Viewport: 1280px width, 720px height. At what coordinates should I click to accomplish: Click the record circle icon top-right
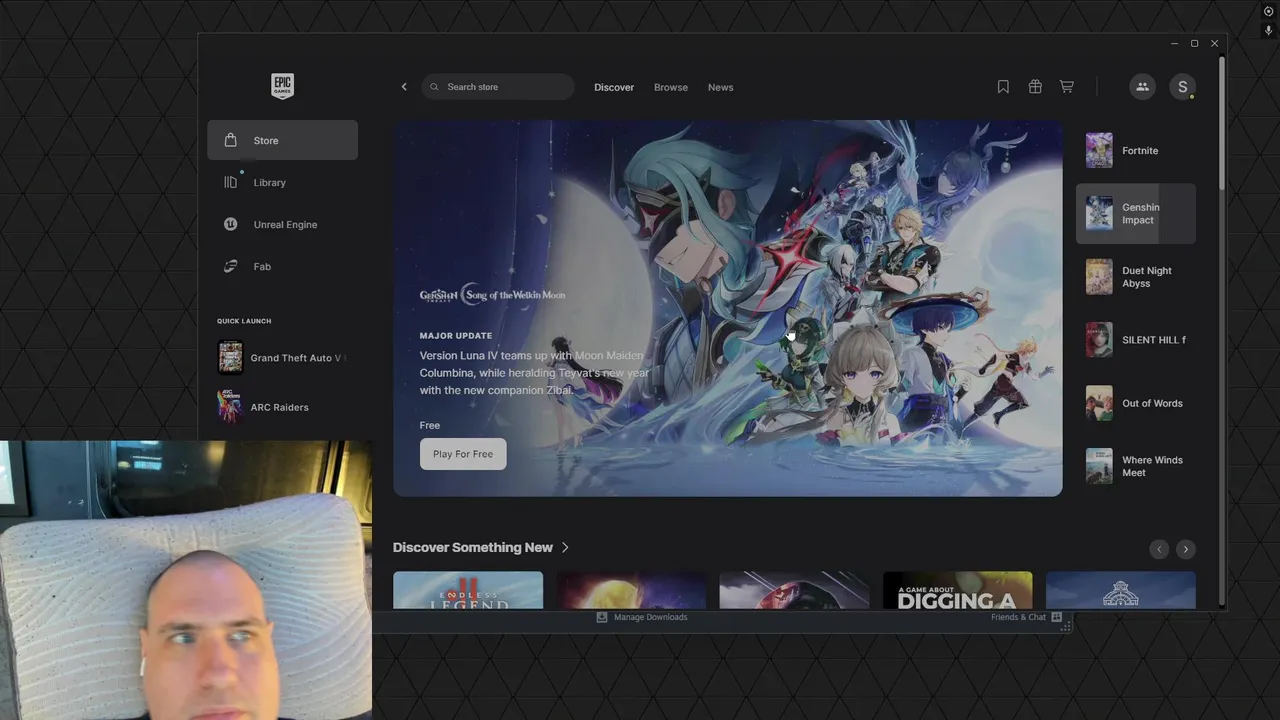[x=1269, y=11]
